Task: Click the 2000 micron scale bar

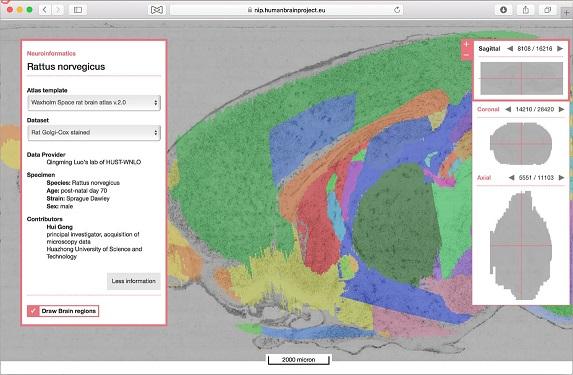Action: click(299, 360)
